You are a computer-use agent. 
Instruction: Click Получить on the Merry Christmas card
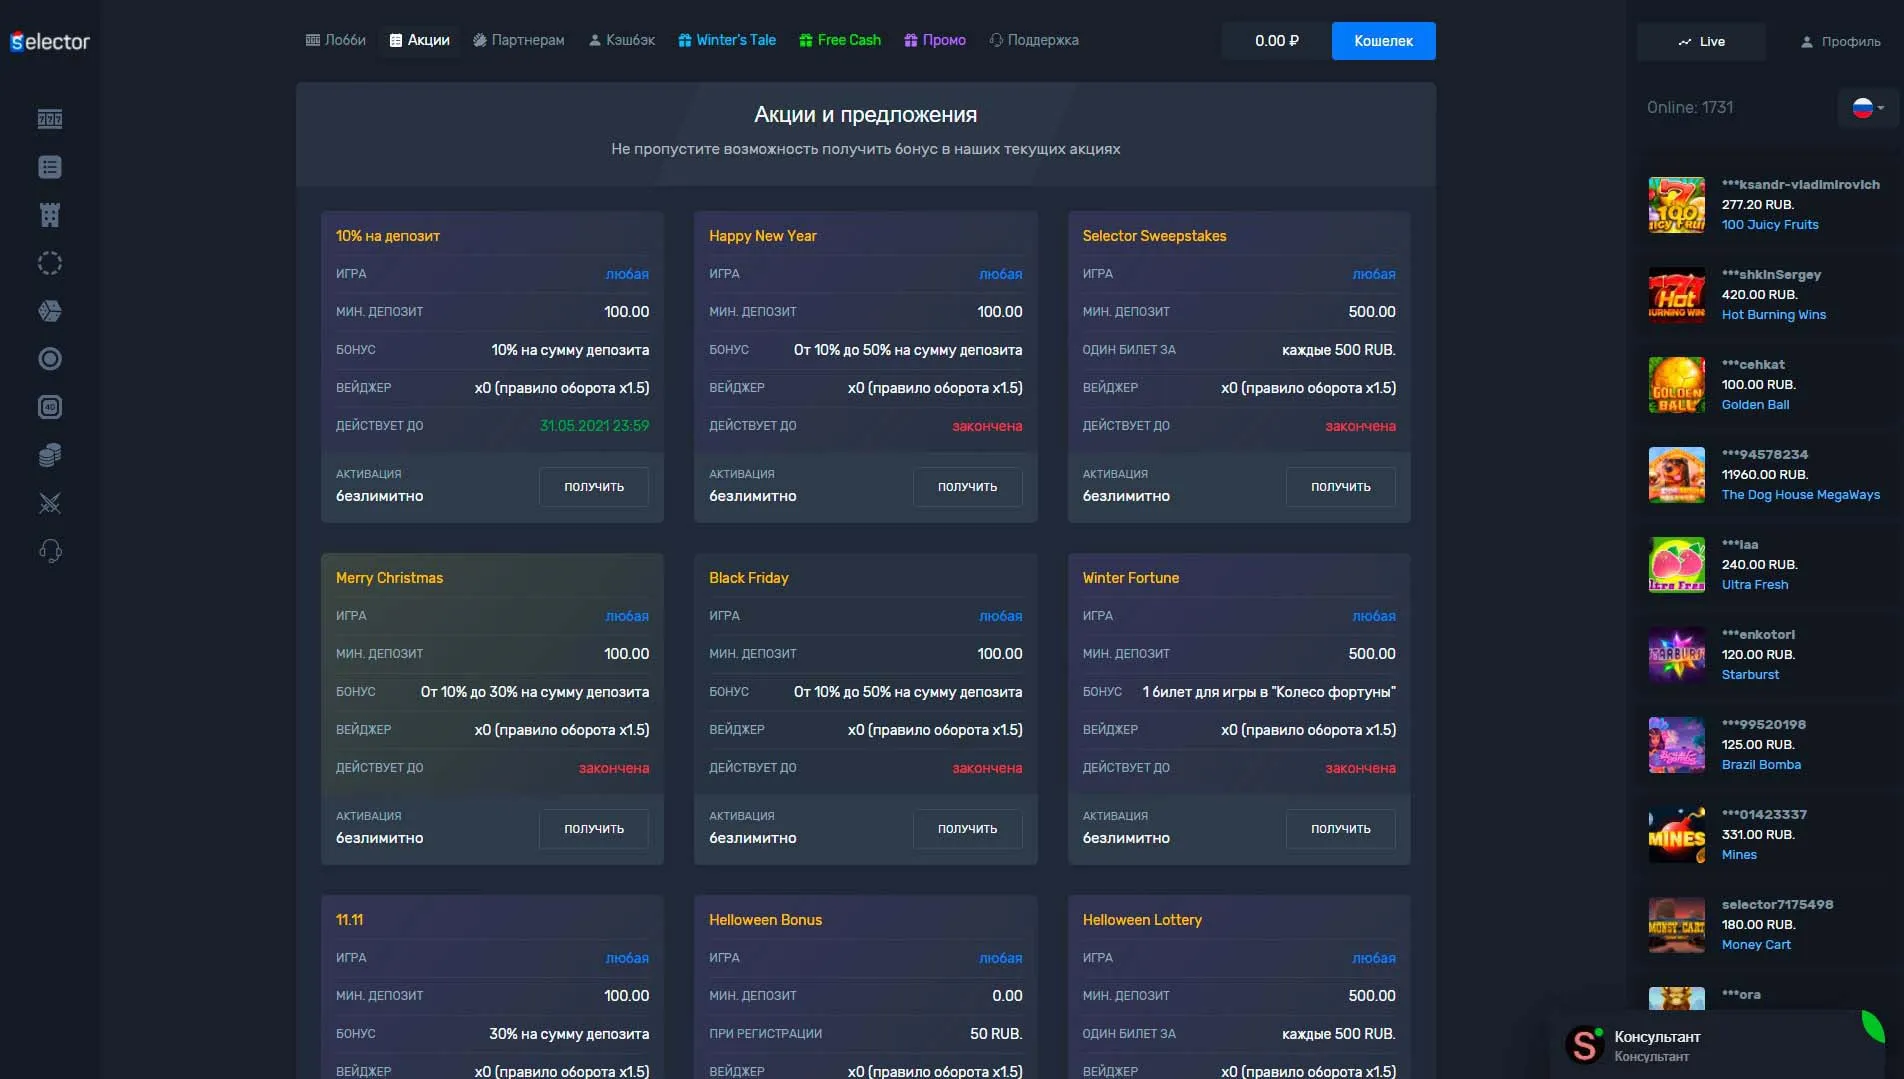594,829
